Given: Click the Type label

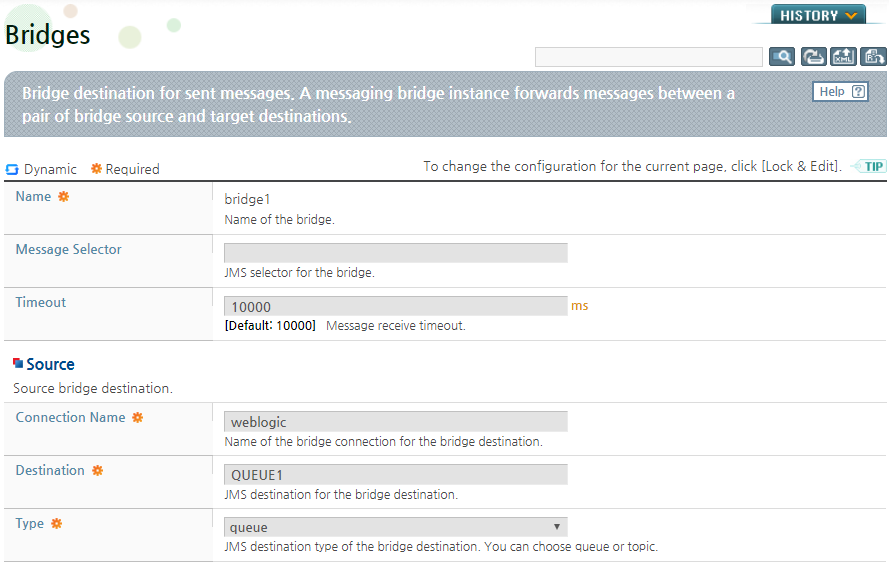Looking at the screenshot, I should pos(29,523).
